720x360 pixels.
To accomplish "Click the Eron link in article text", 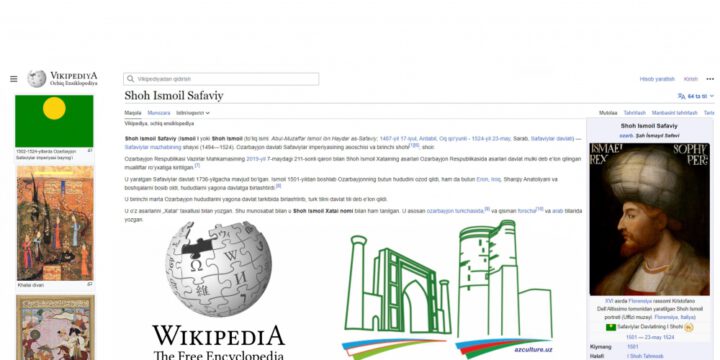I will click(482, 180).
